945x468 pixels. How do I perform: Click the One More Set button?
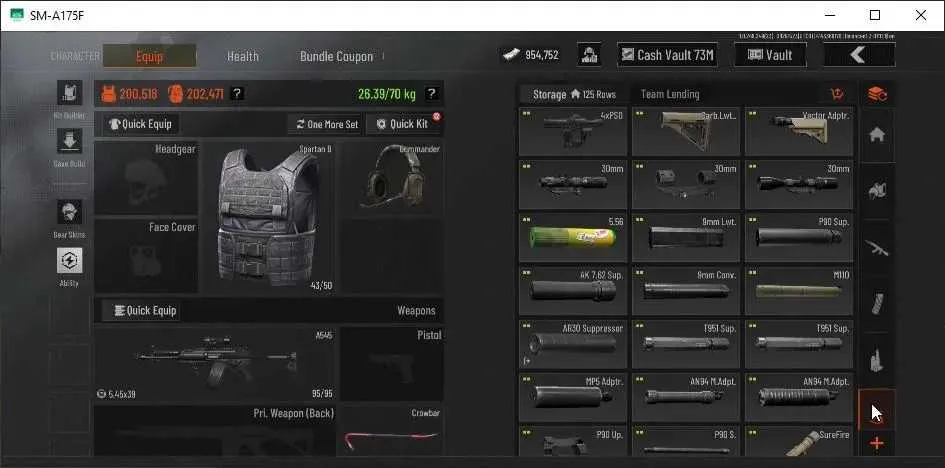[x=327, y=124]
